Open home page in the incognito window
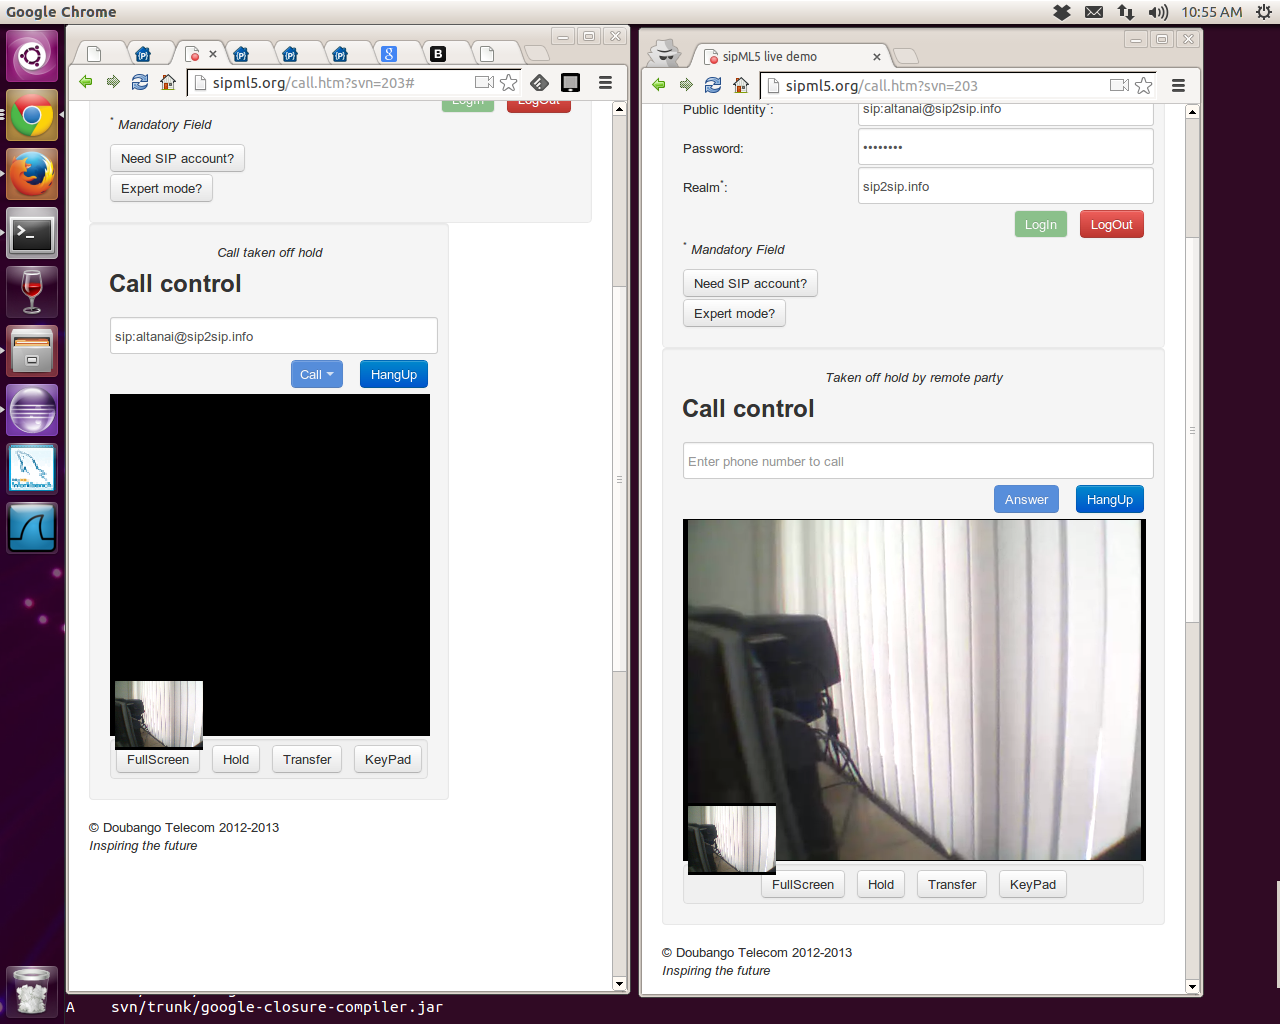This screenshot has width=1280, height=1024. point(741,85)
